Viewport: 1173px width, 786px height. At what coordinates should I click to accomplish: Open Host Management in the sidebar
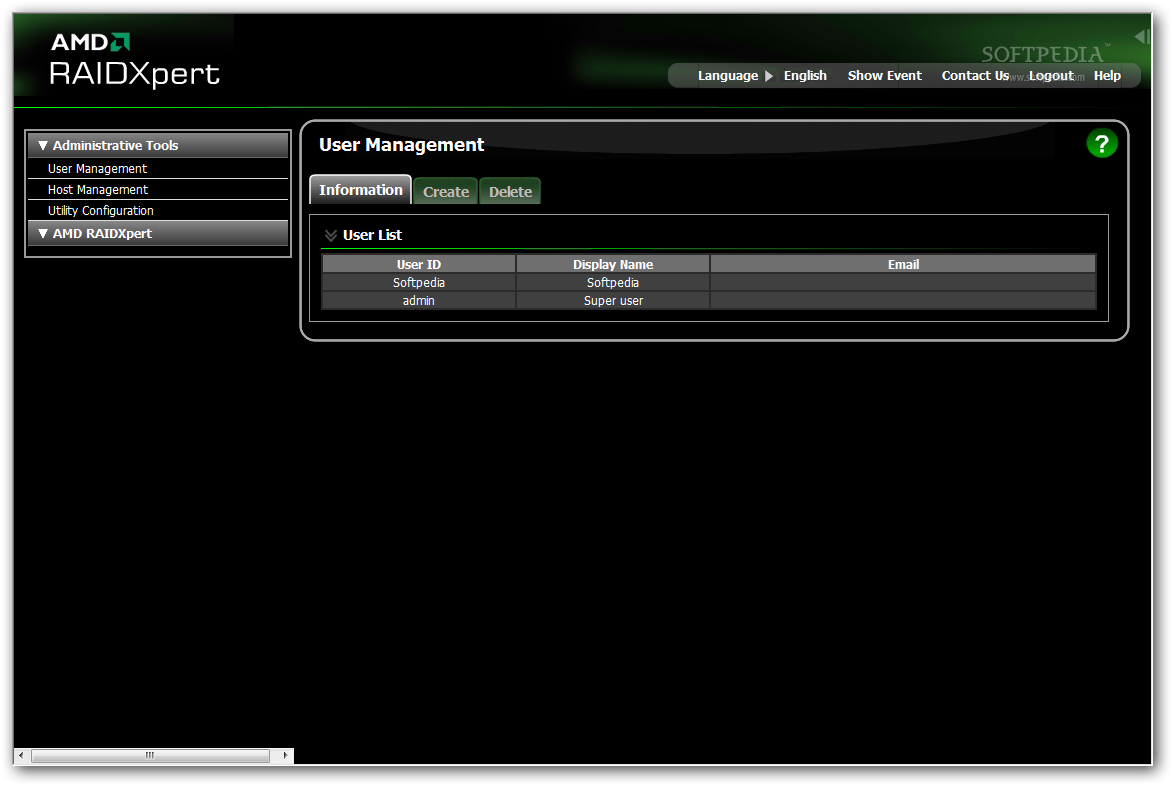98,190
